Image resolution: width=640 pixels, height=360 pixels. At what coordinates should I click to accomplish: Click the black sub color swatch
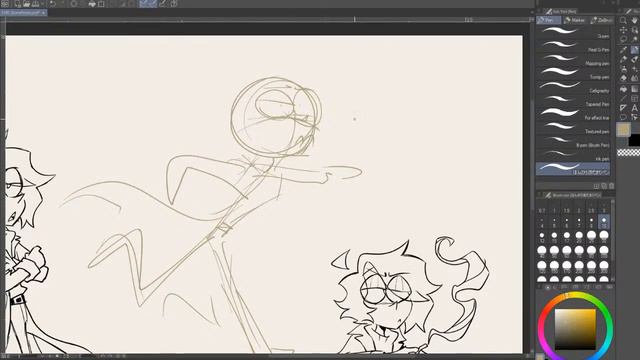634,141
